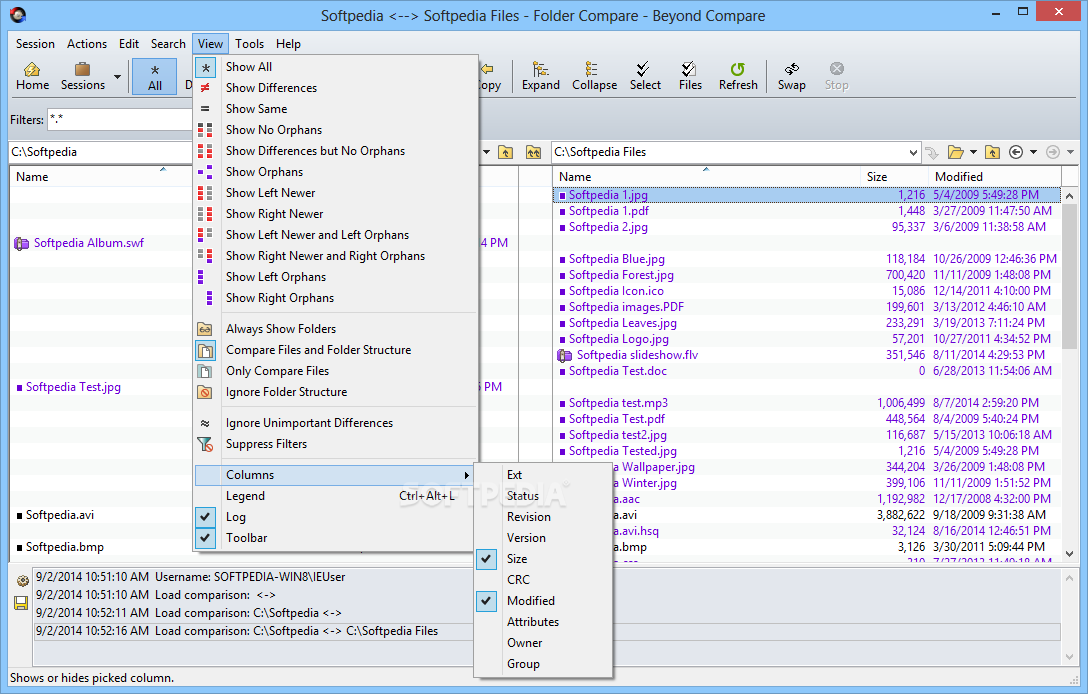
Task: Toggle the All filter toolbar button
Action: (x=155, y=76)
